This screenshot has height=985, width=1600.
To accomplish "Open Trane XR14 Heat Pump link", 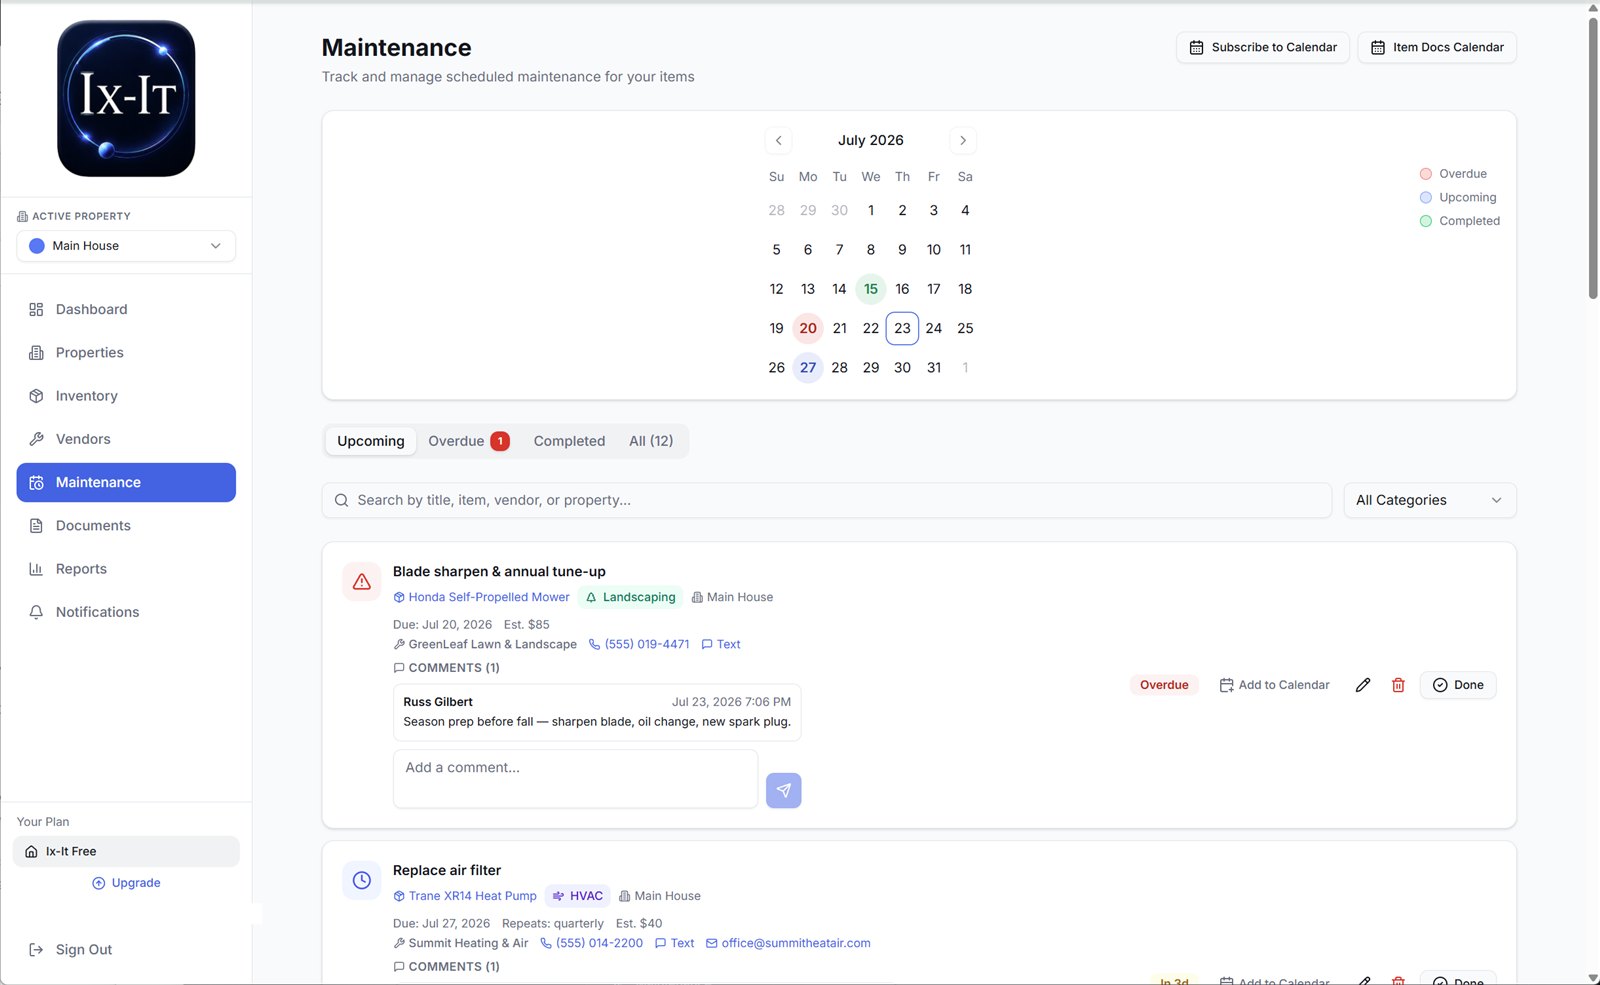I will tap(465, 896).
